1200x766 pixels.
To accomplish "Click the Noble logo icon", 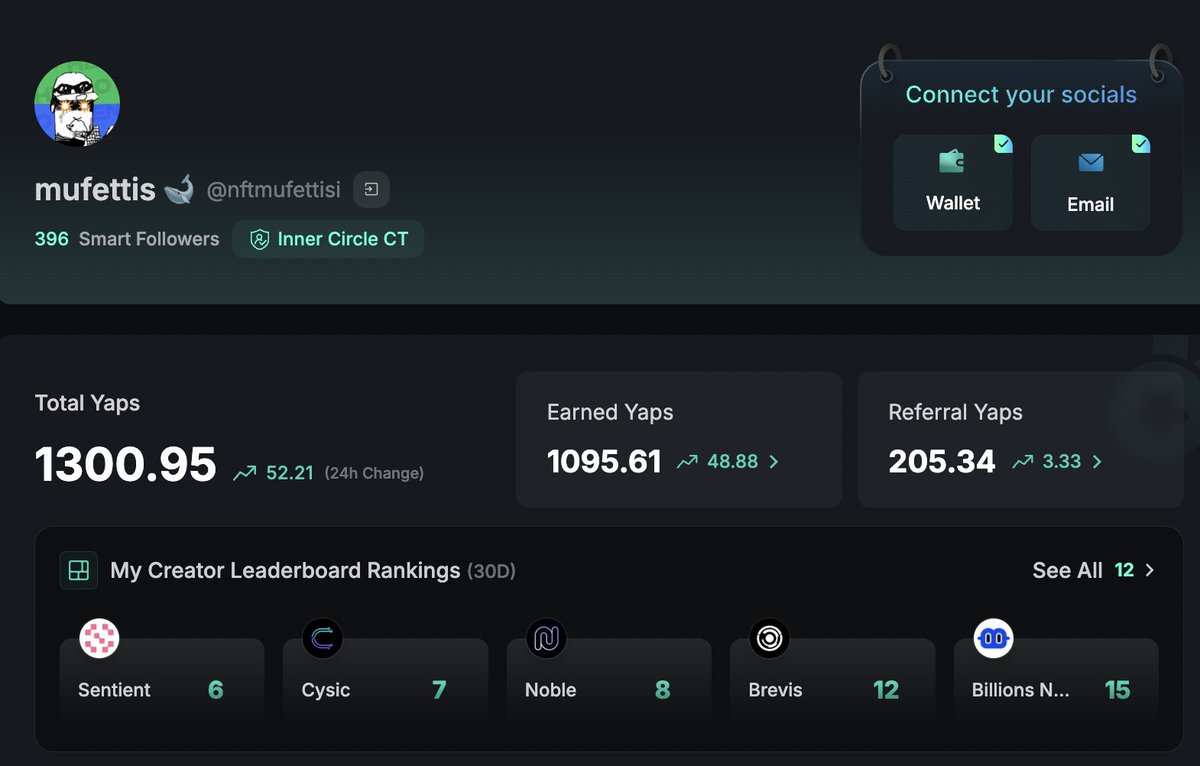I will point(546,638).
